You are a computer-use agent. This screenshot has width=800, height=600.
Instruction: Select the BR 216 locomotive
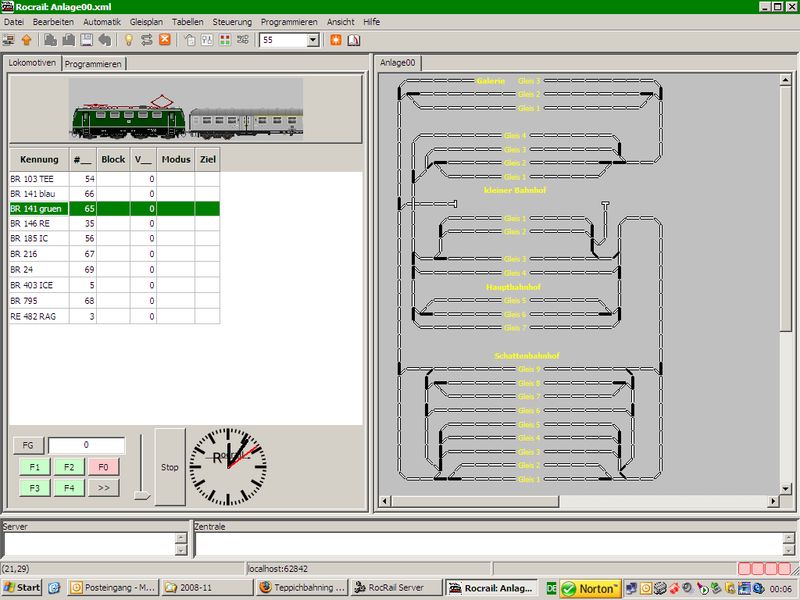pos(115,254)
